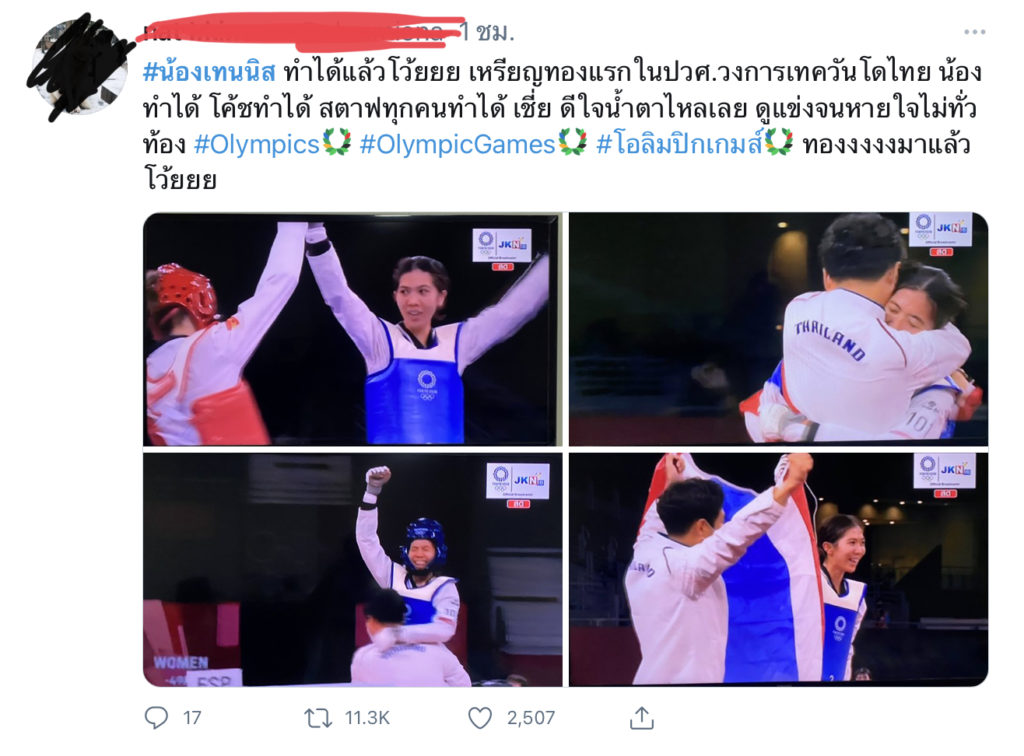View photo of athlete holding Thai flag
Image resolution: width=1024 pixels, height=756 pixels.
pos(778,569)
